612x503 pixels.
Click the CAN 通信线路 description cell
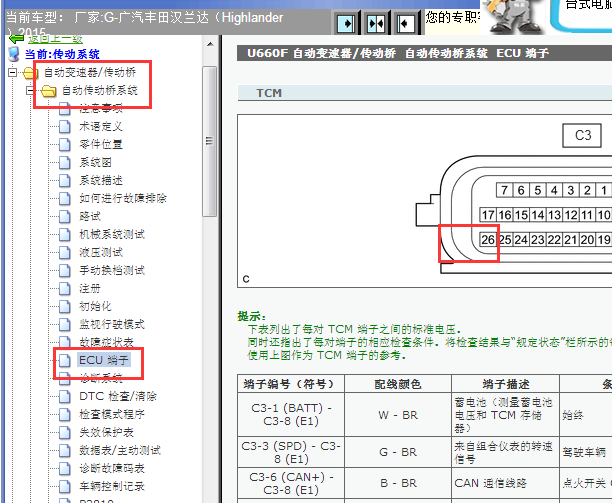click(505, 483)
